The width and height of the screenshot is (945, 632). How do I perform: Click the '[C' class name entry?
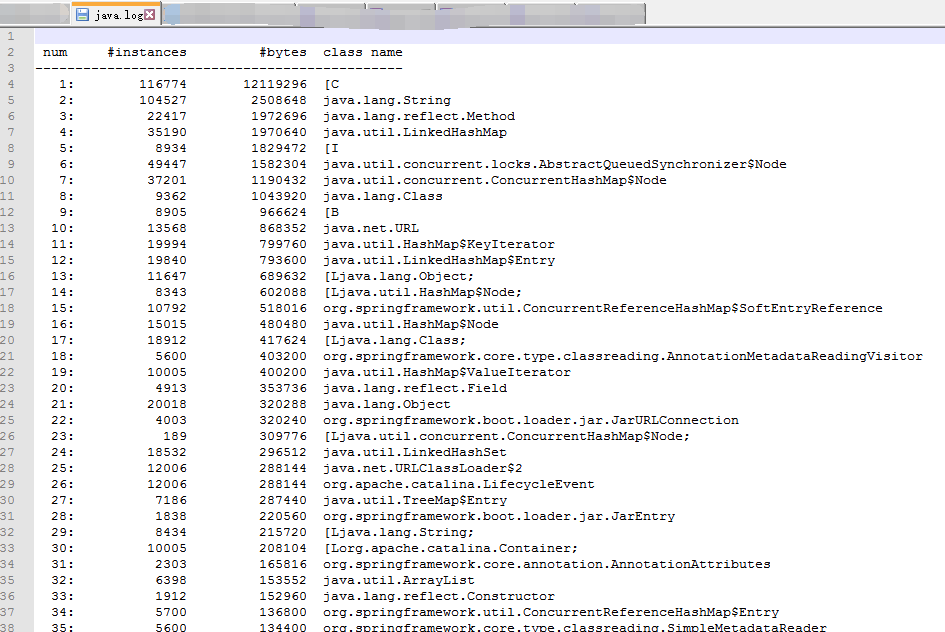click(x=331, y=84)
